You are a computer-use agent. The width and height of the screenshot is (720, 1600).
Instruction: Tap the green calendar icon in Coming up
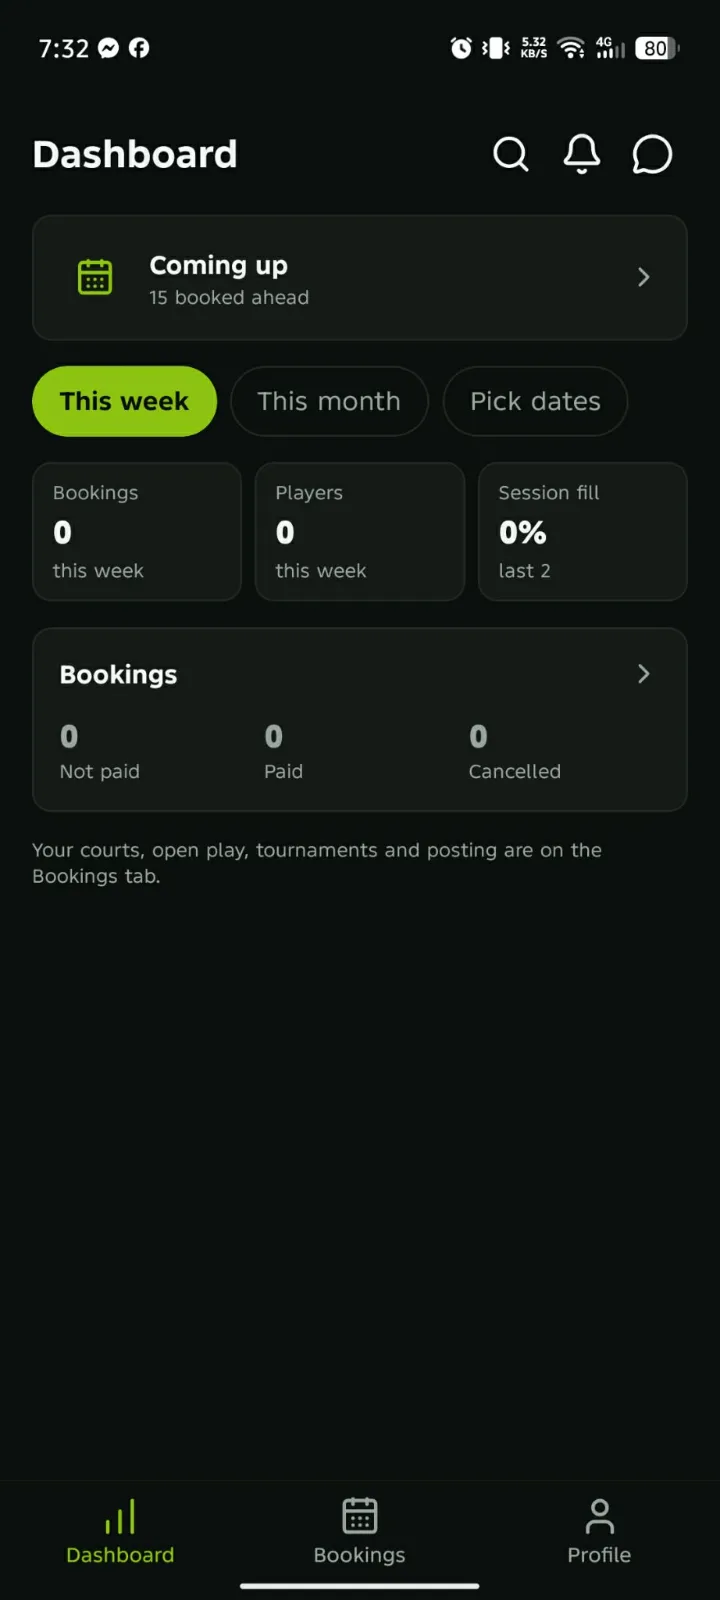(95, 277)
